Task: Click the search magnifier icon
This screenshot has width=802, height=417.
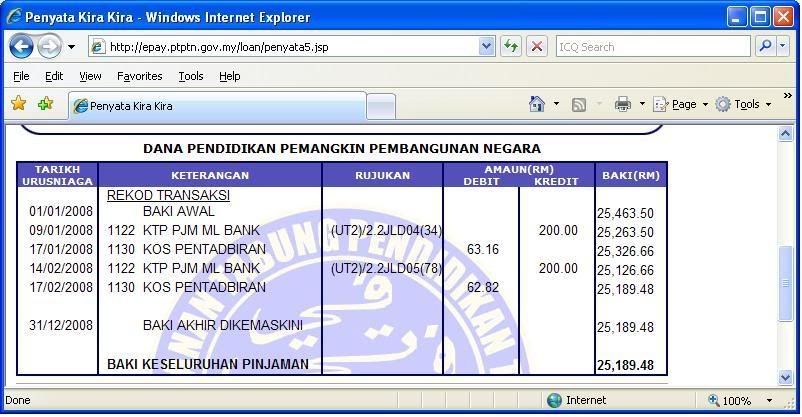Action: coord(765,46)
